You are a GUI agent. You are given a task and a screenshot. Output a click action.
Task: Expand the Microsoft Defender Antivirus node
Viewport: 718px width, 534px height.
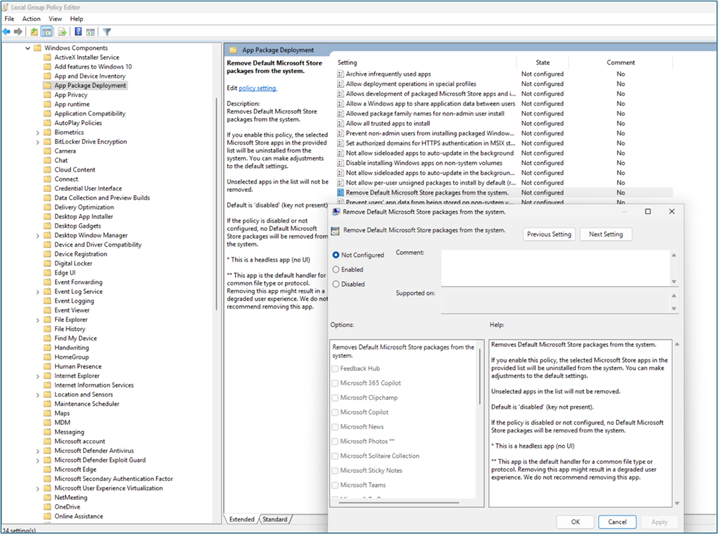tap(38, 451)
